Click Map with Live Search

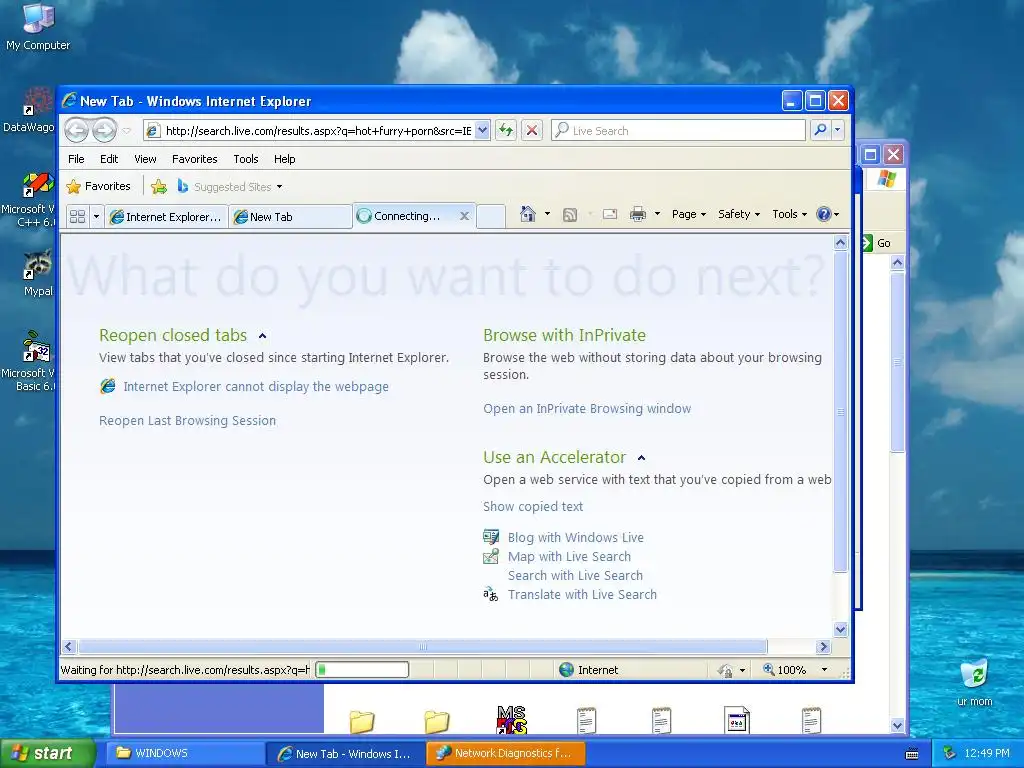[569, 556]
